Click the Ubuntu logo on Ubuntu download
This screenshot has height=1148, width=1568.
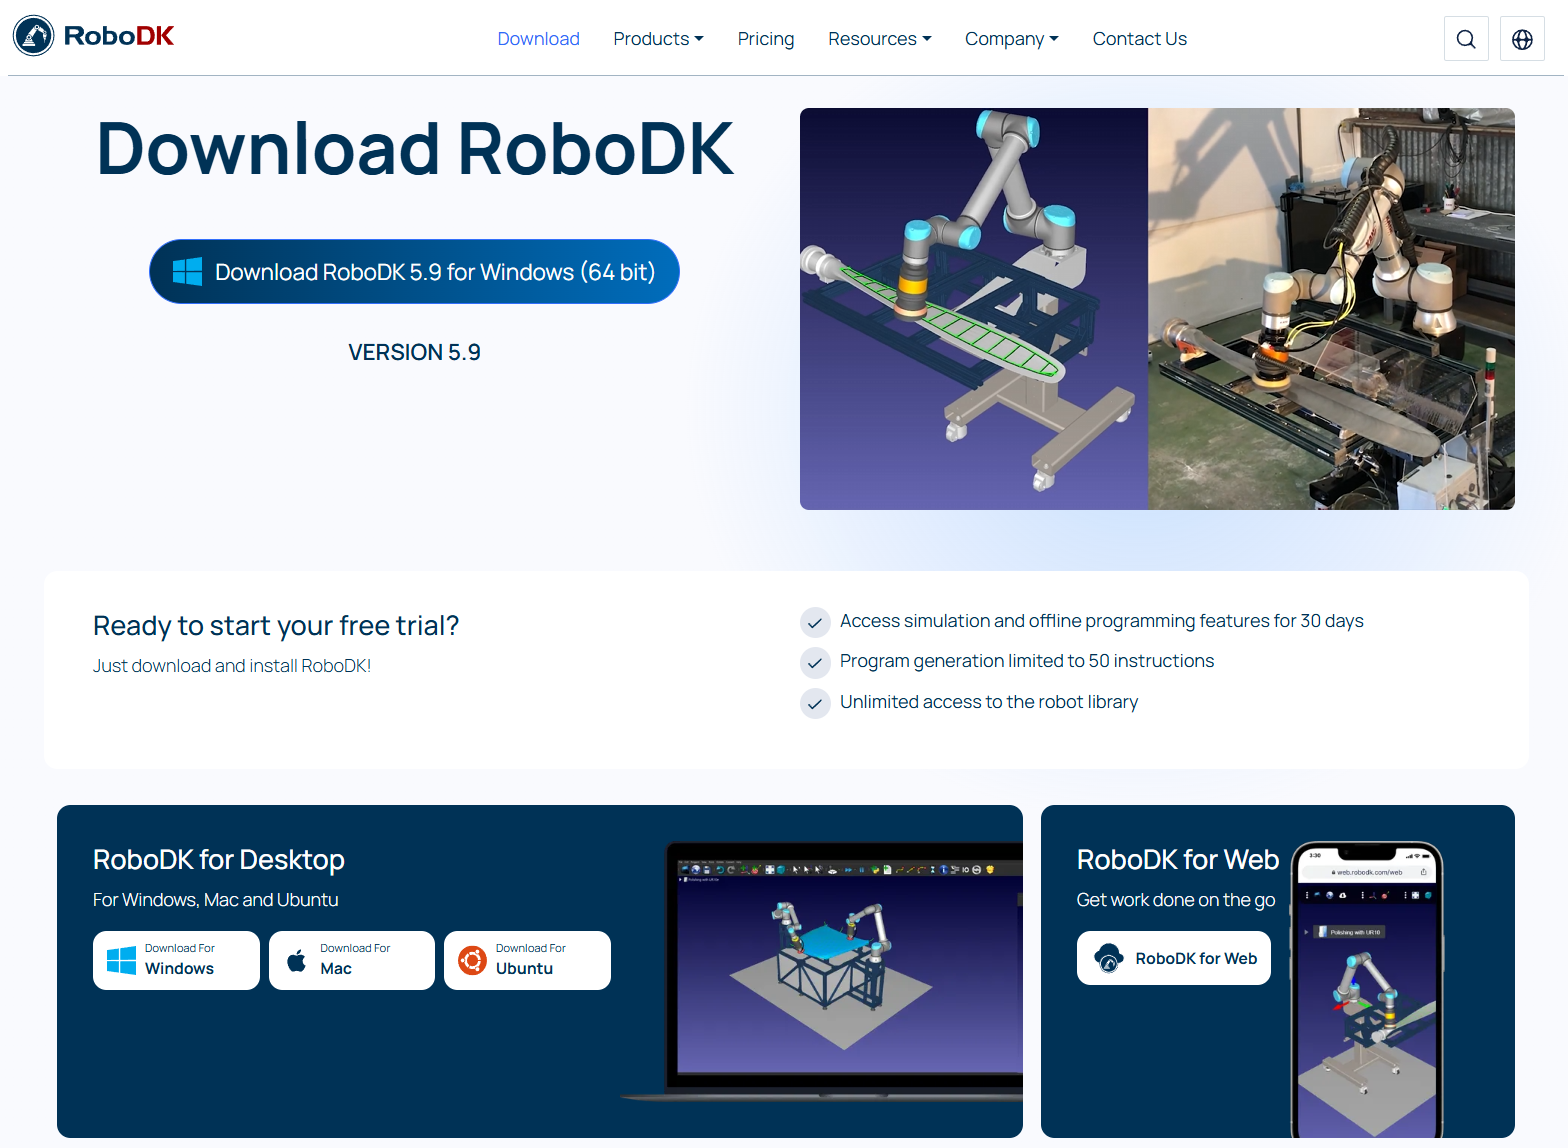[x=472, y=960]
